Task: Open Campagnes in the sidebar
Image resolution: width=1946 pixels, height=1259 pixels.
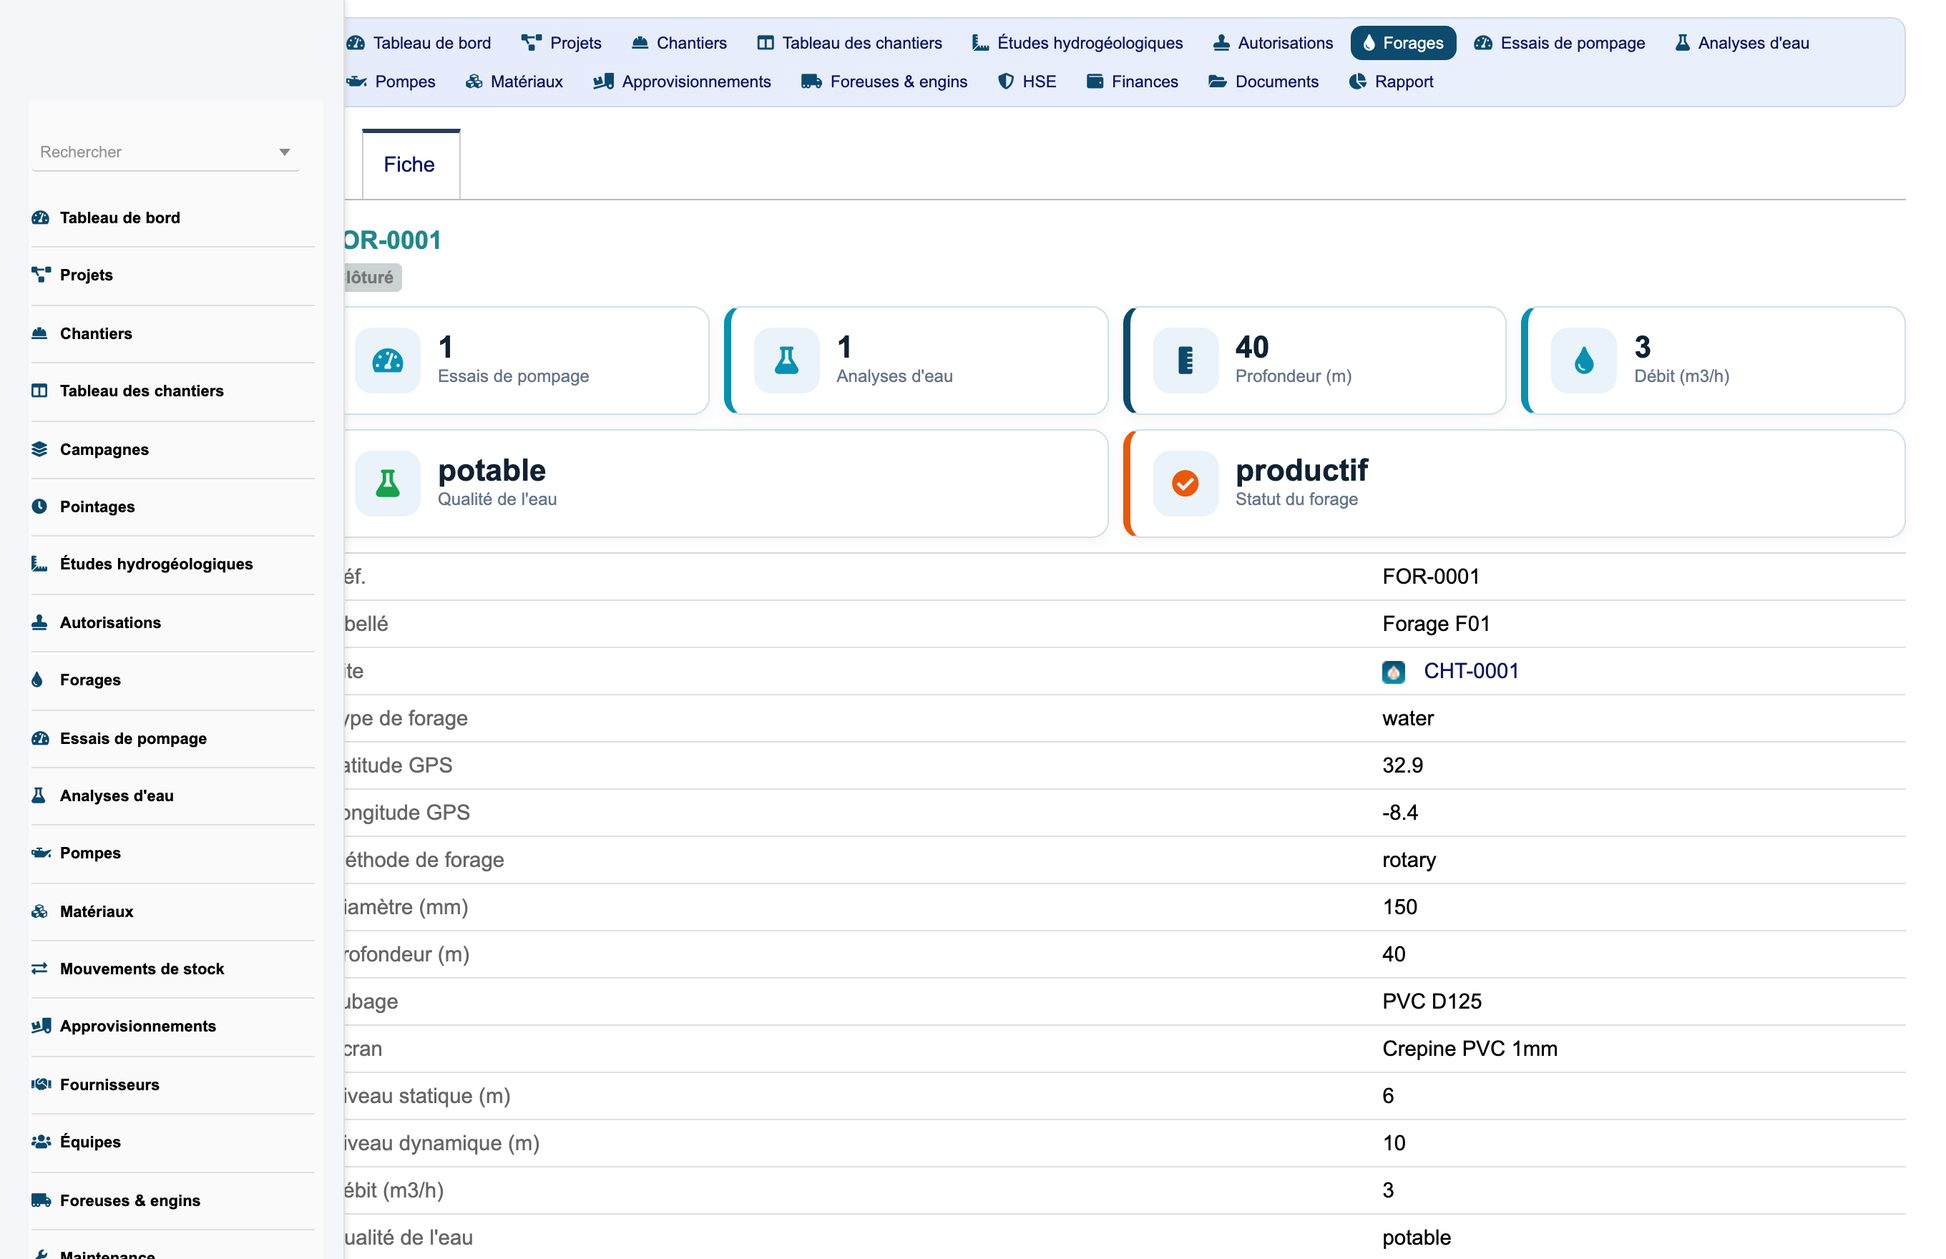Action: pyautogui.click(x=104, y=449)
